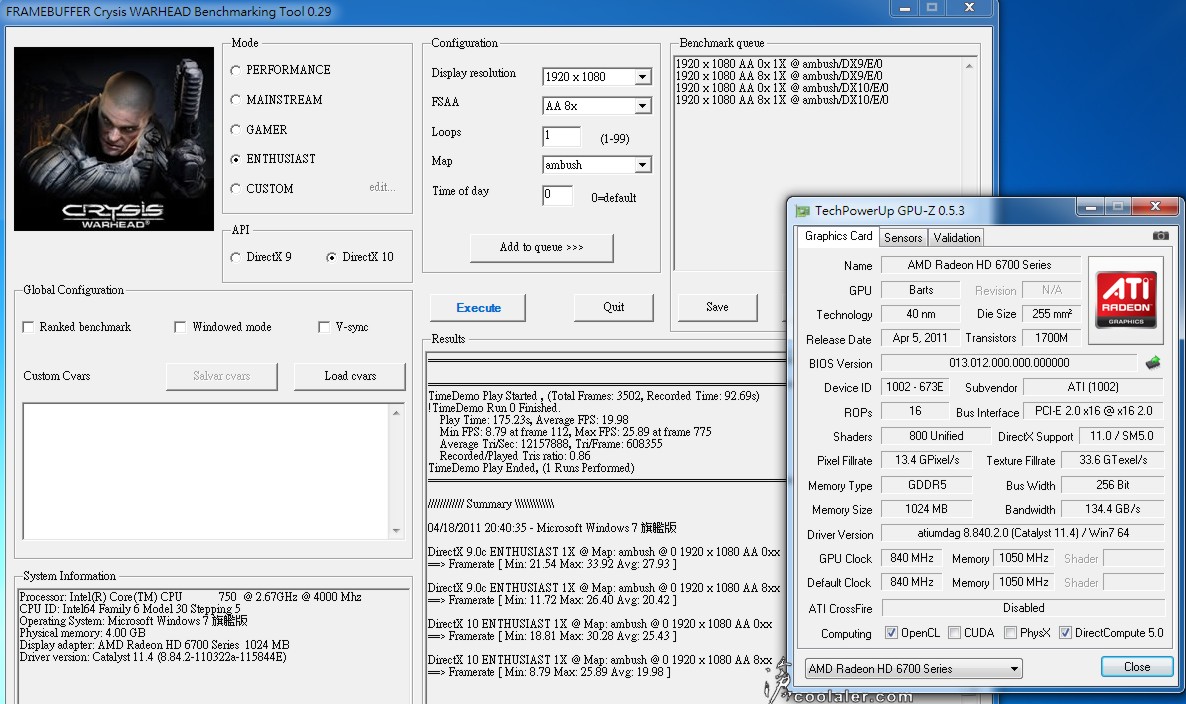Viewport: 1186px width, 704px height.
Task: Click the Load cvars button
Action: click(x=349, y=376)
